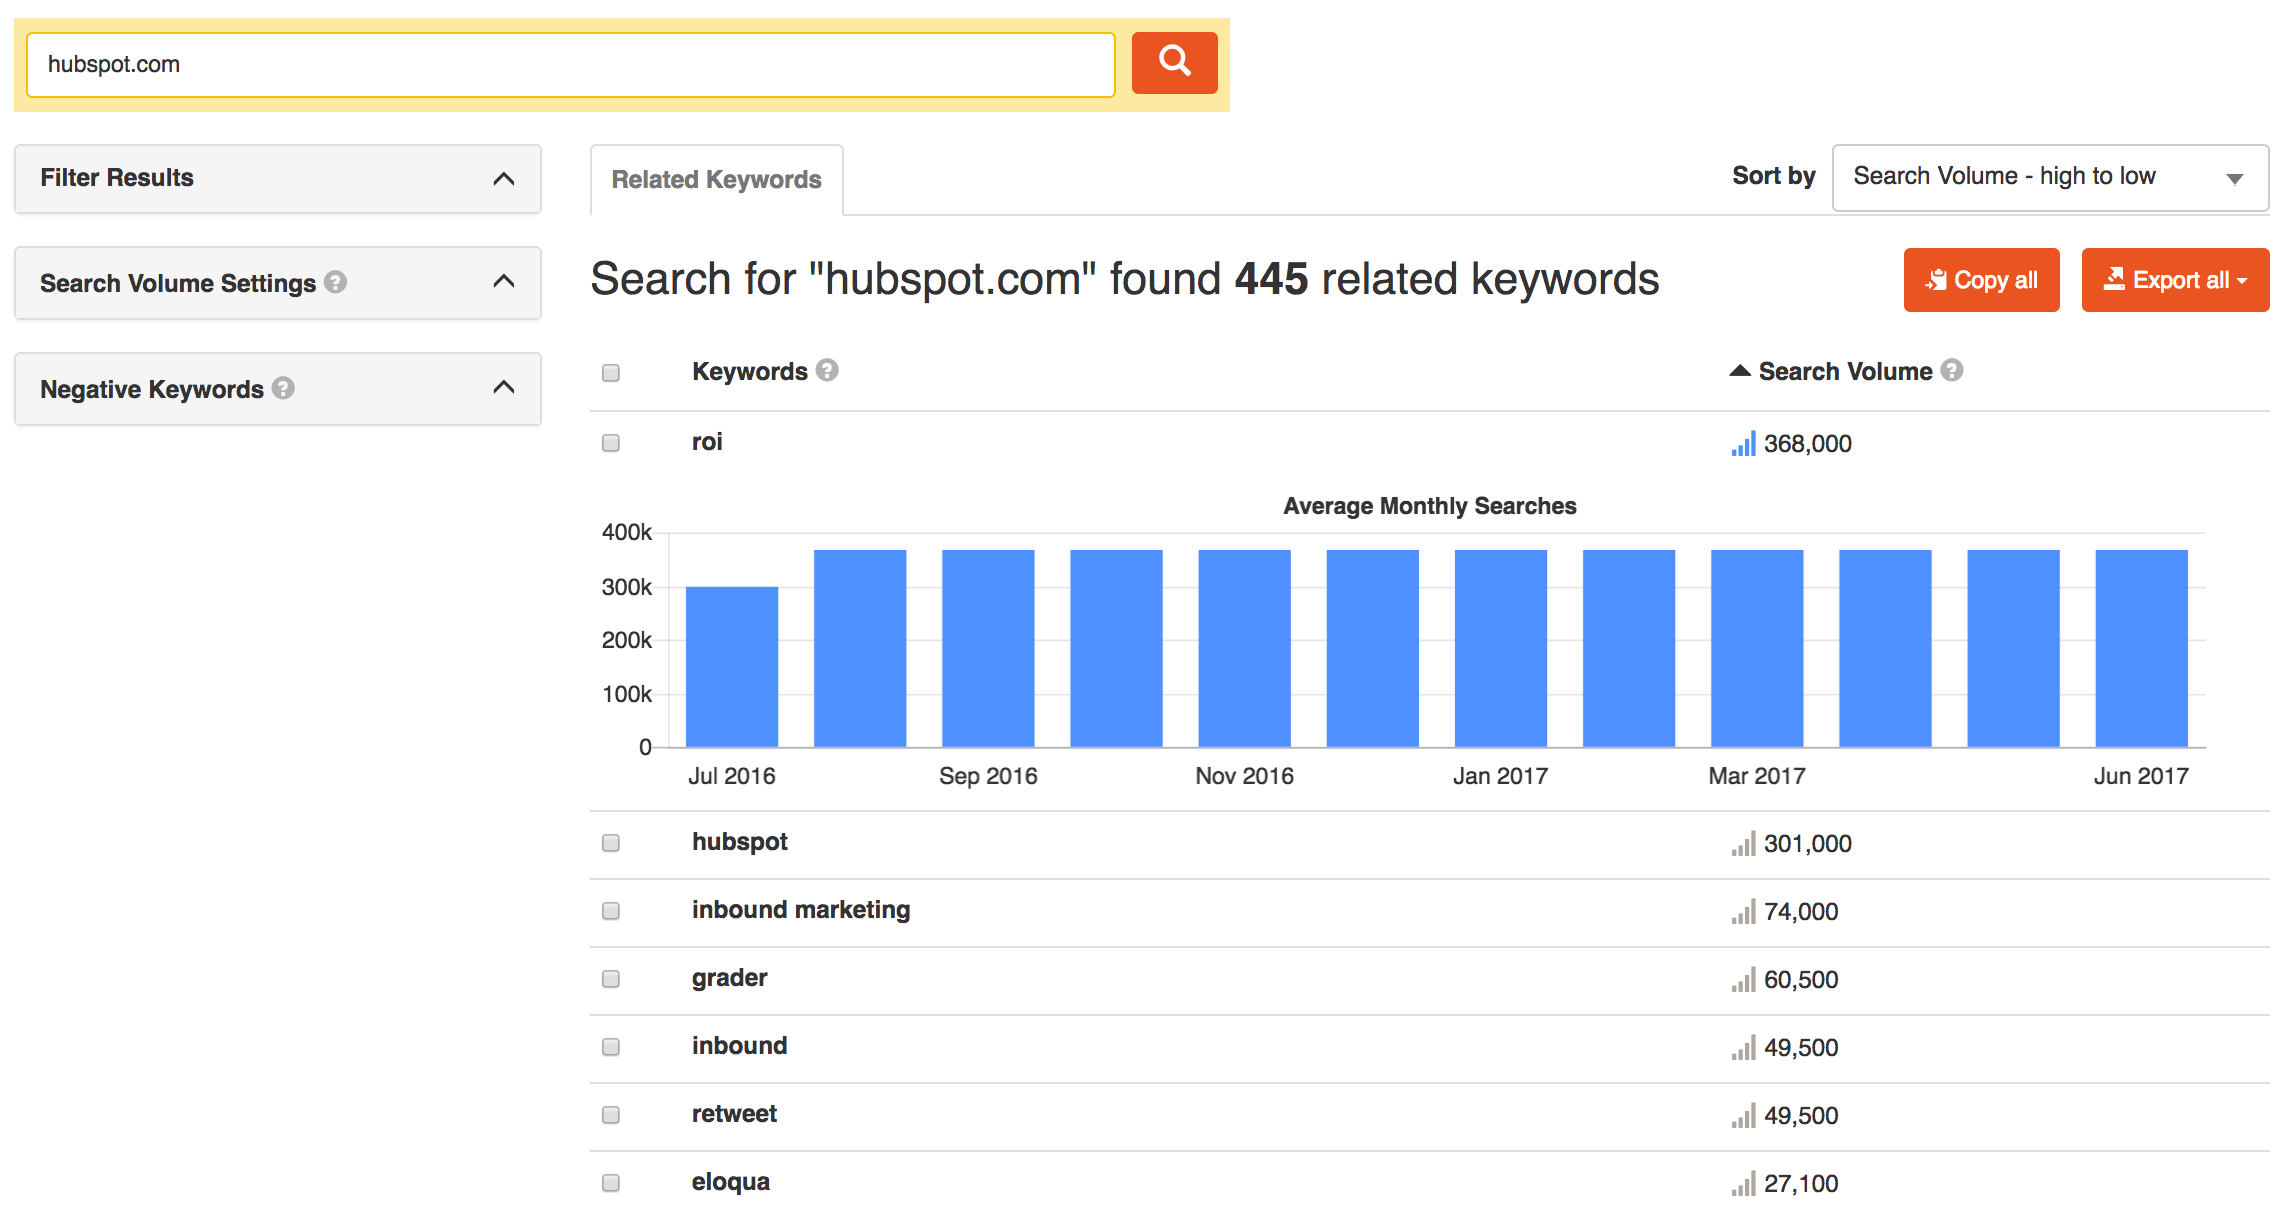Click the Export all icon button
This screenshot has height=1216, width=2288.
click(x=2117, y=278)
